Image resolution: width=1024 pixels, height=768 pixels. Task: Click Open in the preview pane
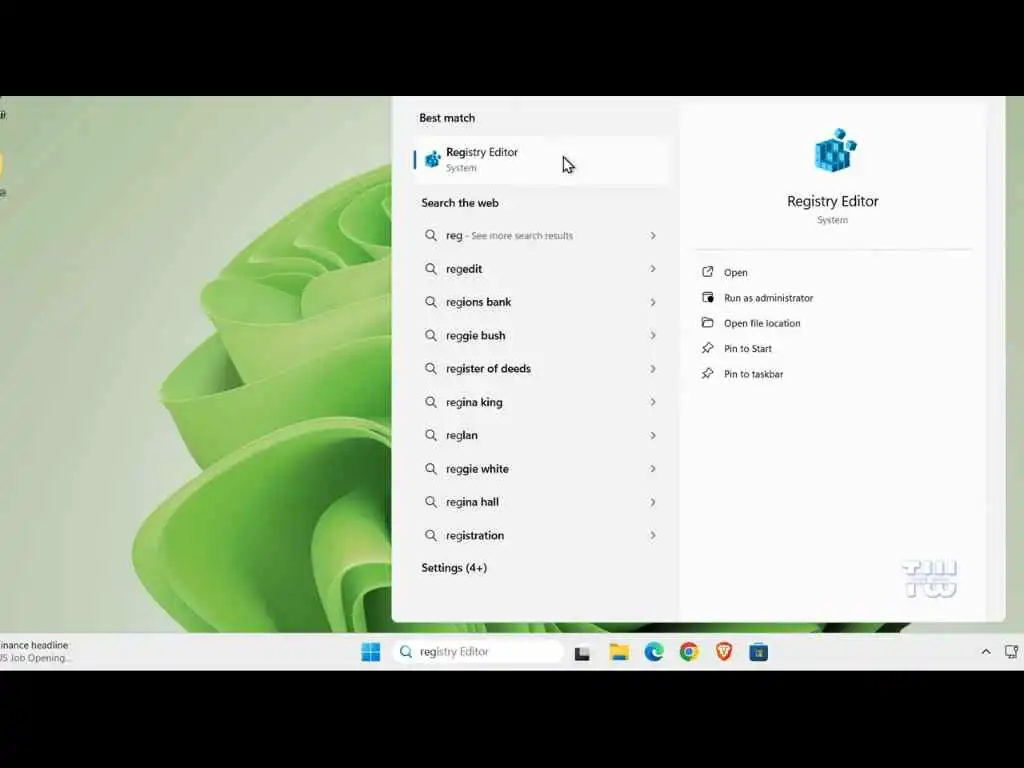tap(735, 272)
